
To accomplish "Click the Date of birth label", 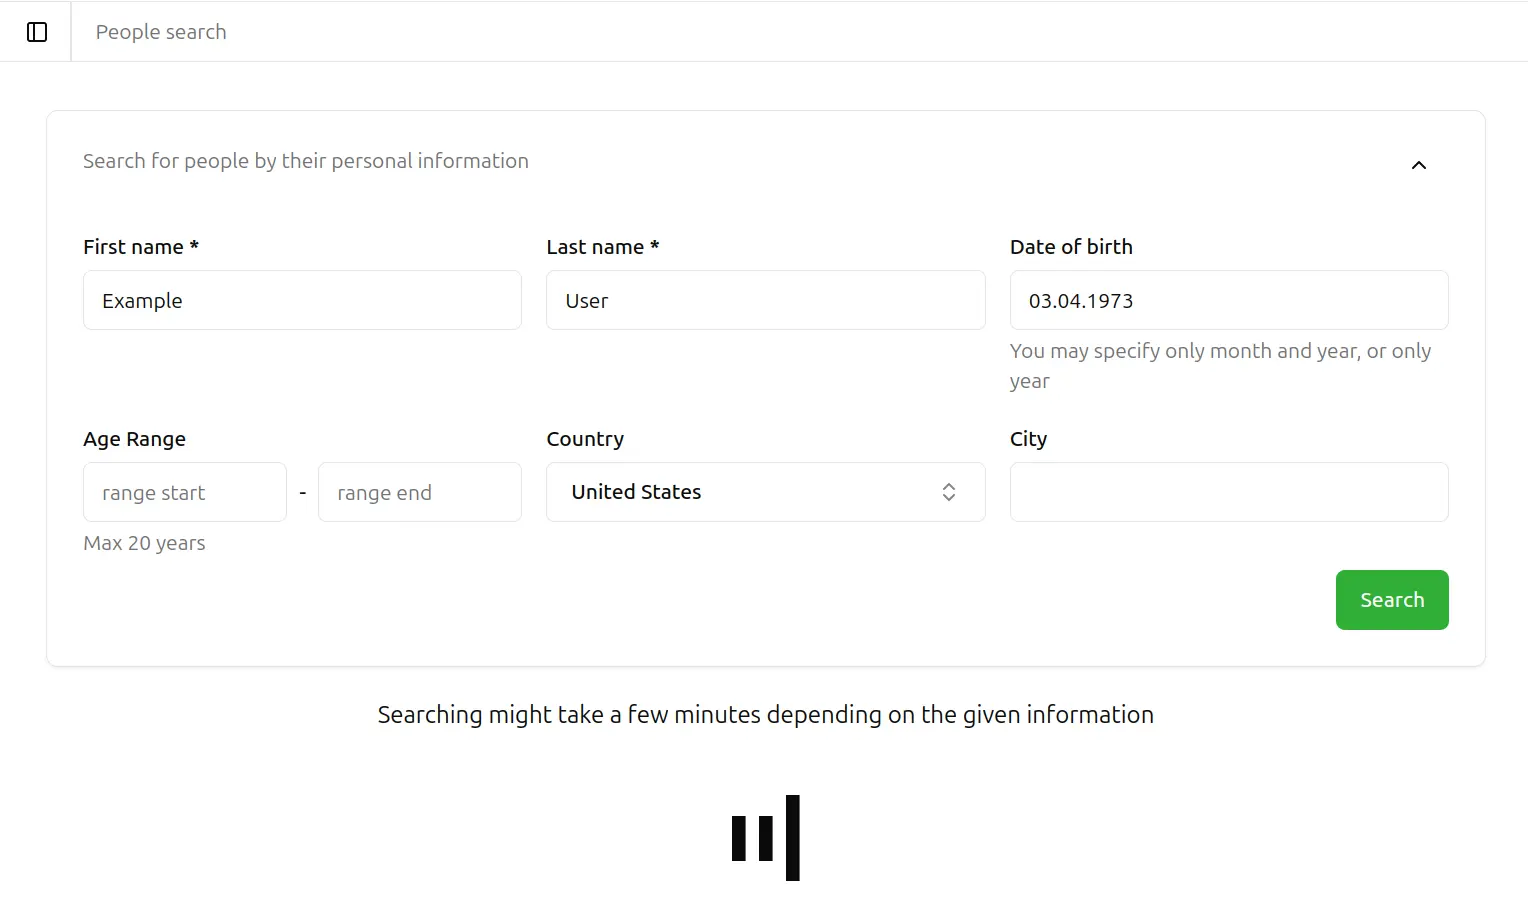I will (x=1071, y=247).
